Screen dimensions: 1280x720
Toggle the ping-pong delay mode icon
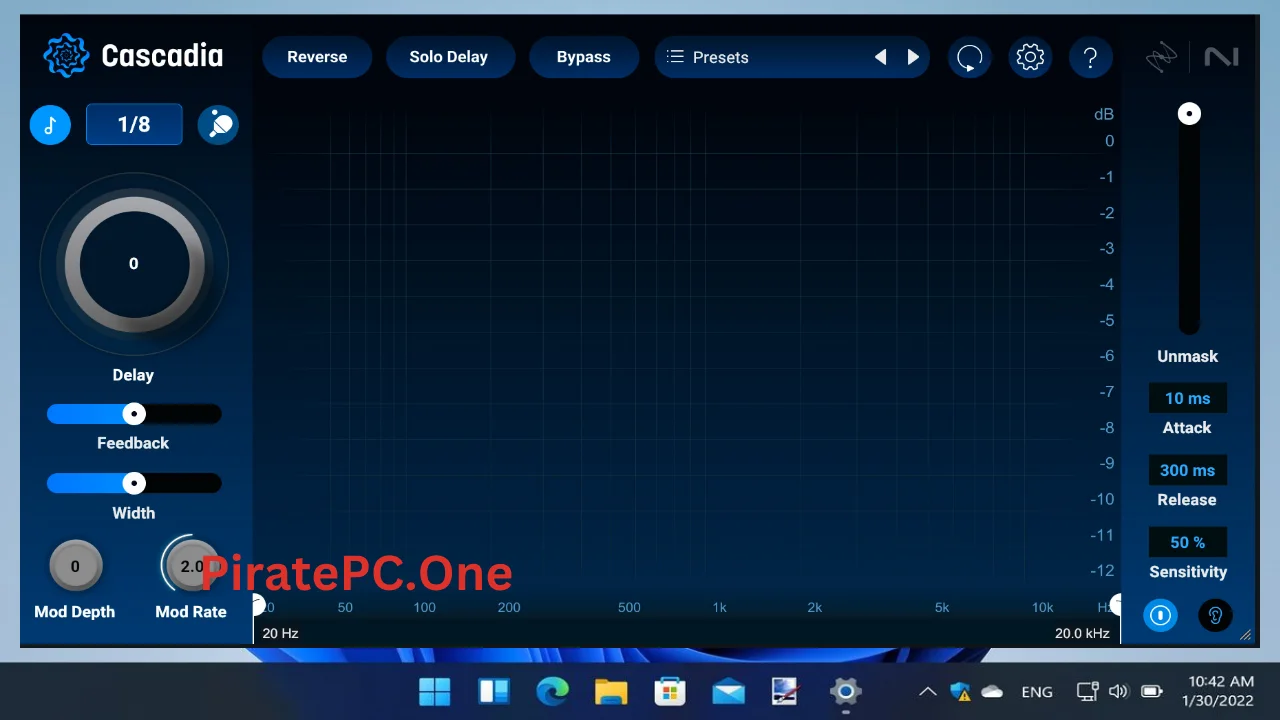[218, 125]
